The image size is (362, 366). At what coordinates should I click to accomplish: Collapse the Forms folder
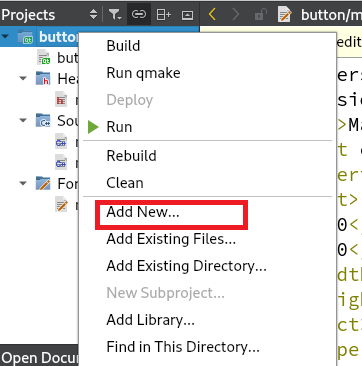tap(23, 183)
